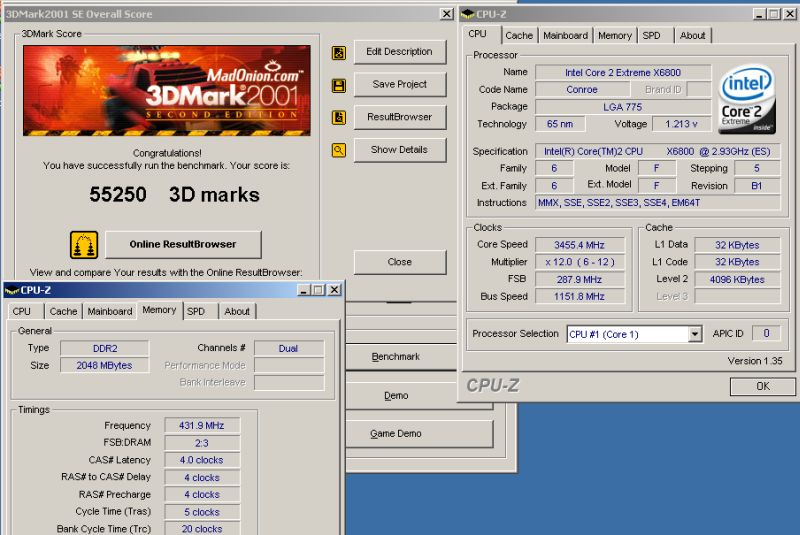This screenshot has width=800, height=535.
Task: Click the FSB:DRAM value '2:3'
Action: tap(202, 443)
